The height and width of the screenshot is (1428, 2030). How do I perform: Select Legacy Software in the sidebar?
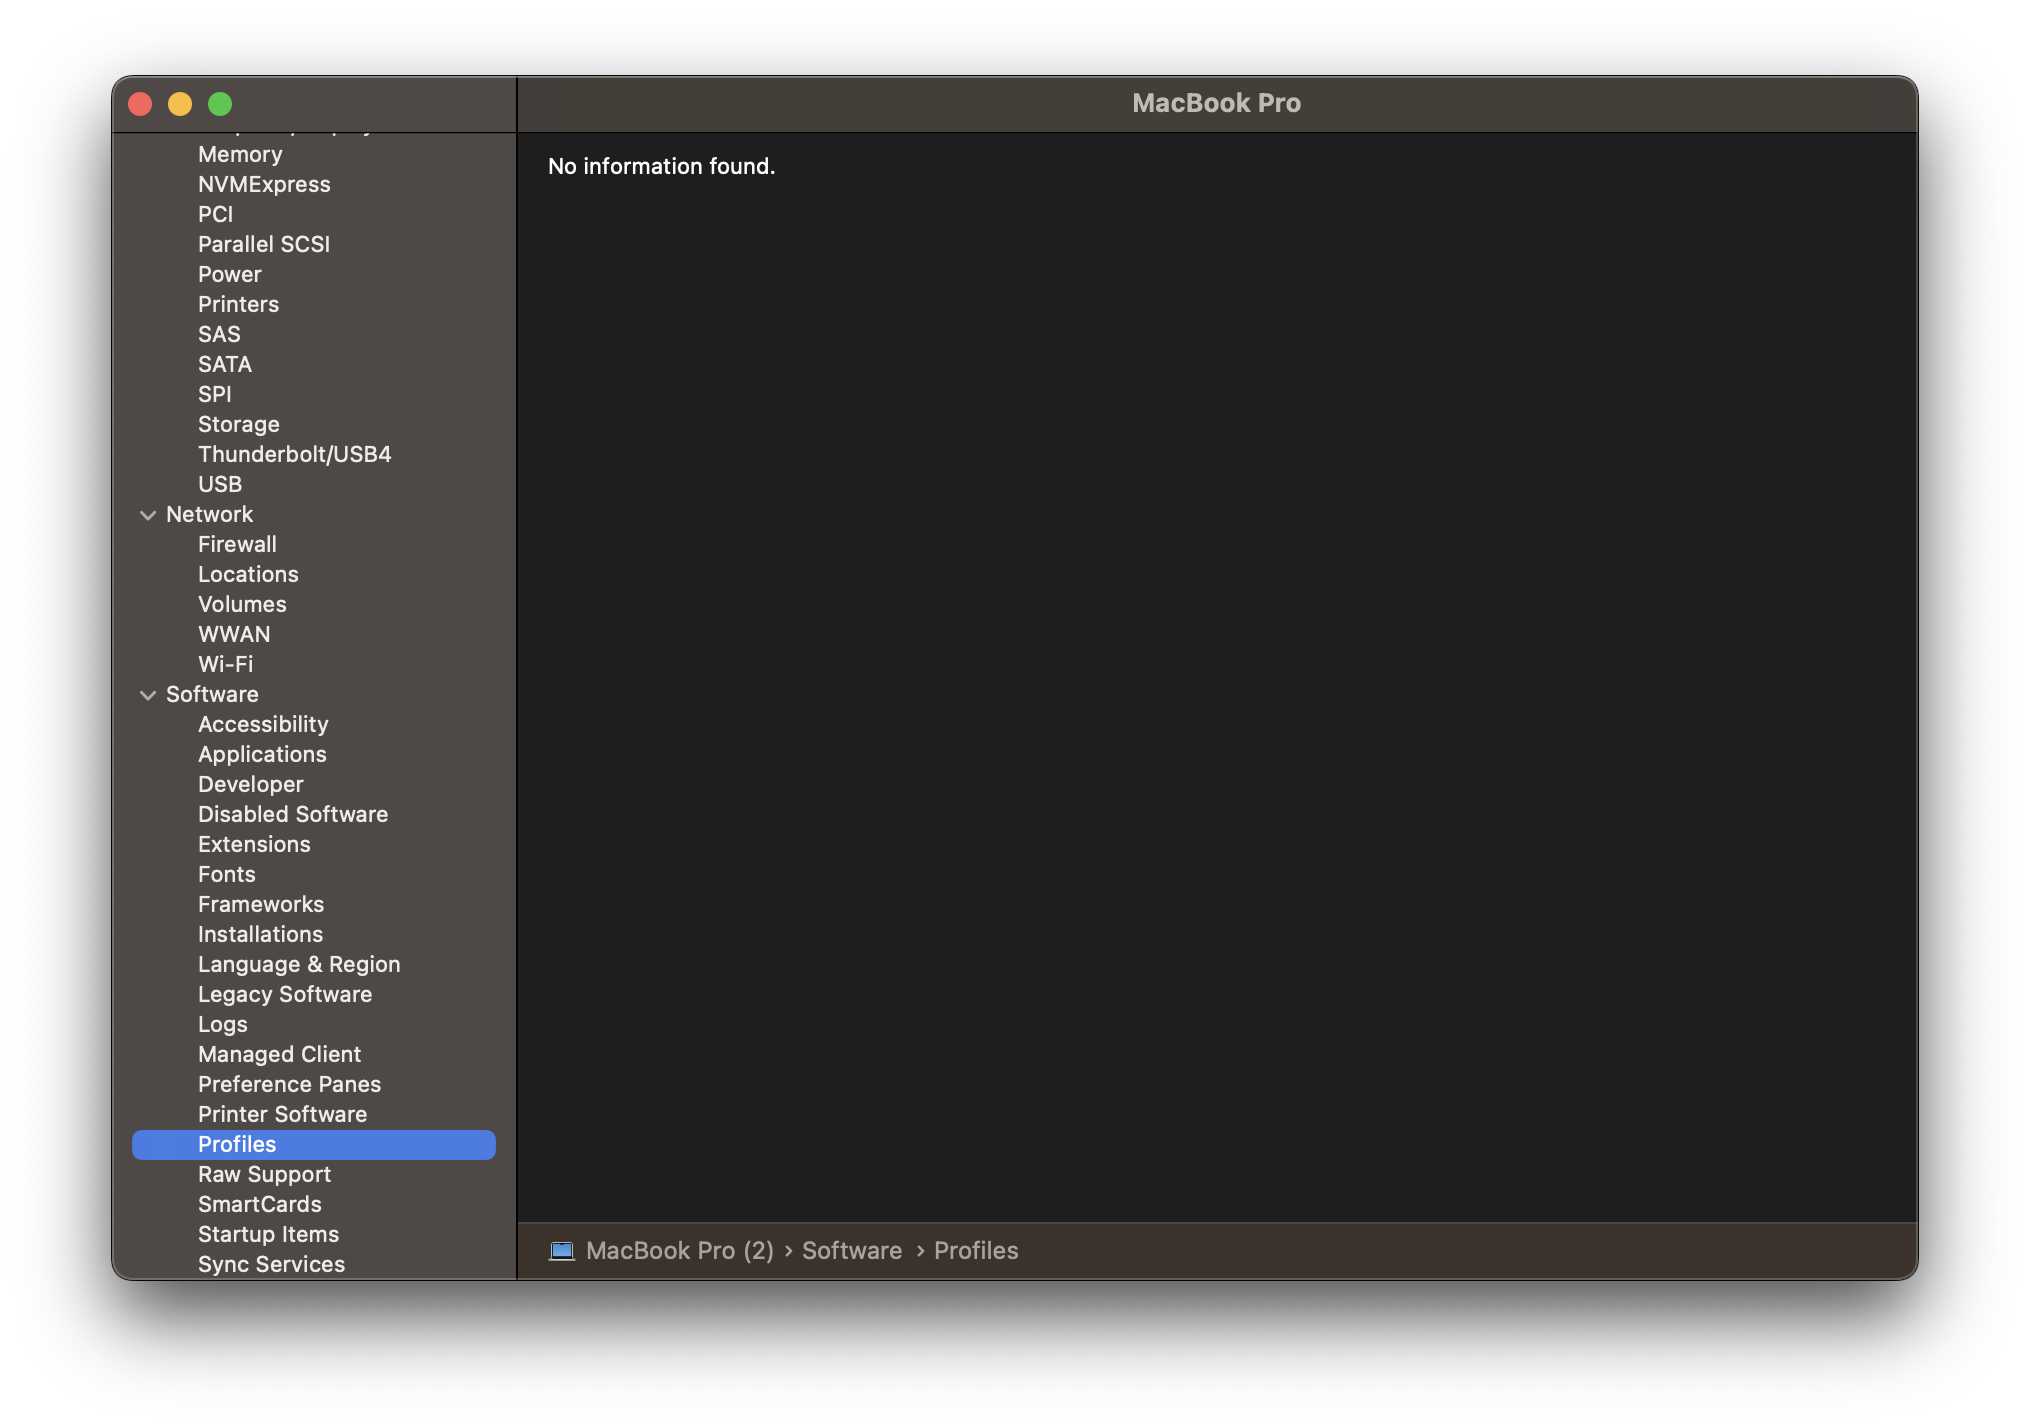(x=285, y=994)
